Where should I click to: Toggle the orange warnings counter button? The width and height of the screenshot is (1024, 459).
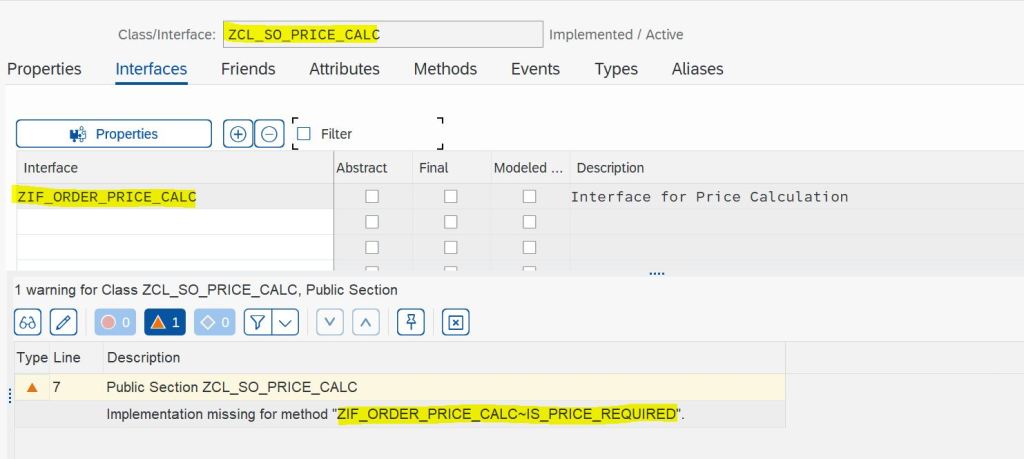164,322
